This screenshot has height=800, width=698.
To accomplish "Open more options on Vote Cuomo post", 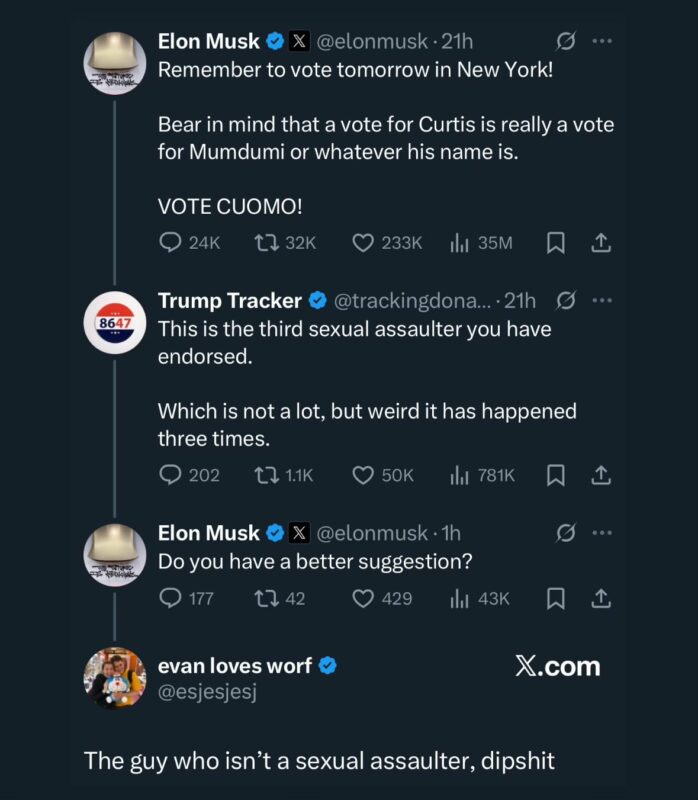I will (x=601, y=42).
